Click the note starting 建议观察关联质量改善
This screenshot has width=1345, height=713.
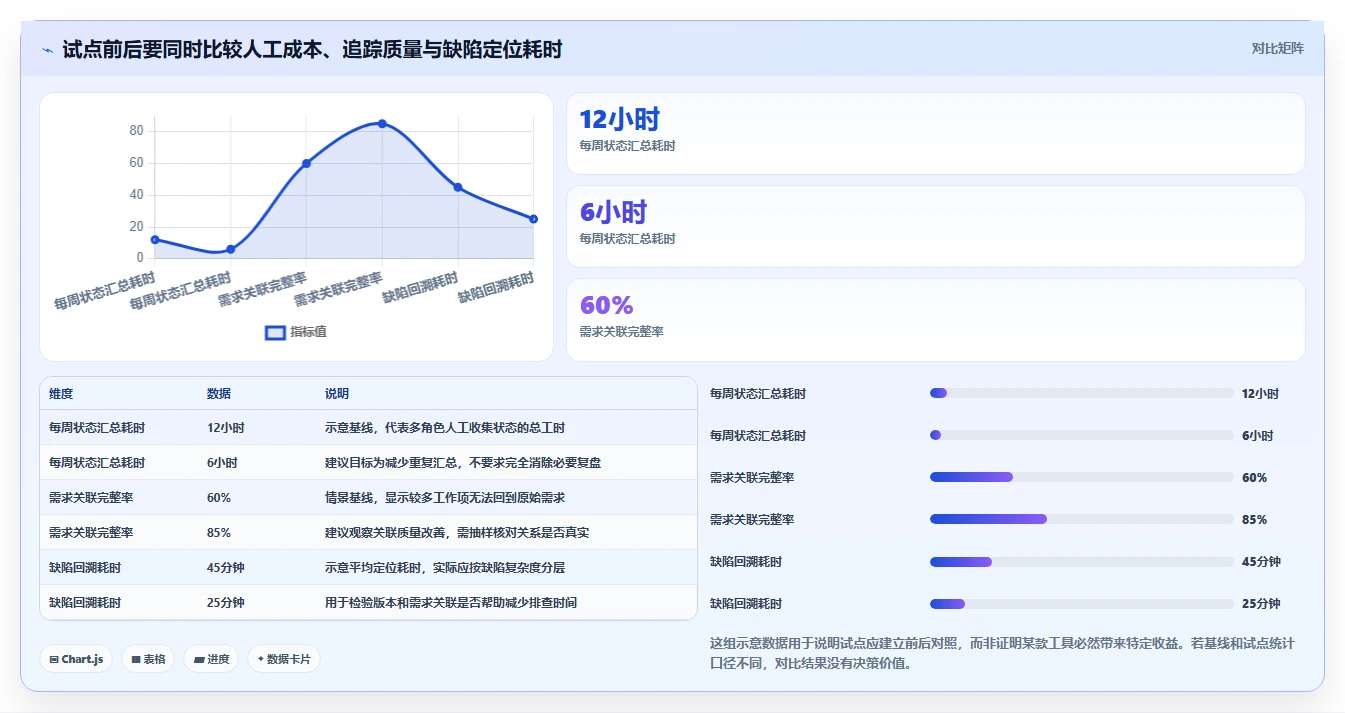click(x=457, y=533)
